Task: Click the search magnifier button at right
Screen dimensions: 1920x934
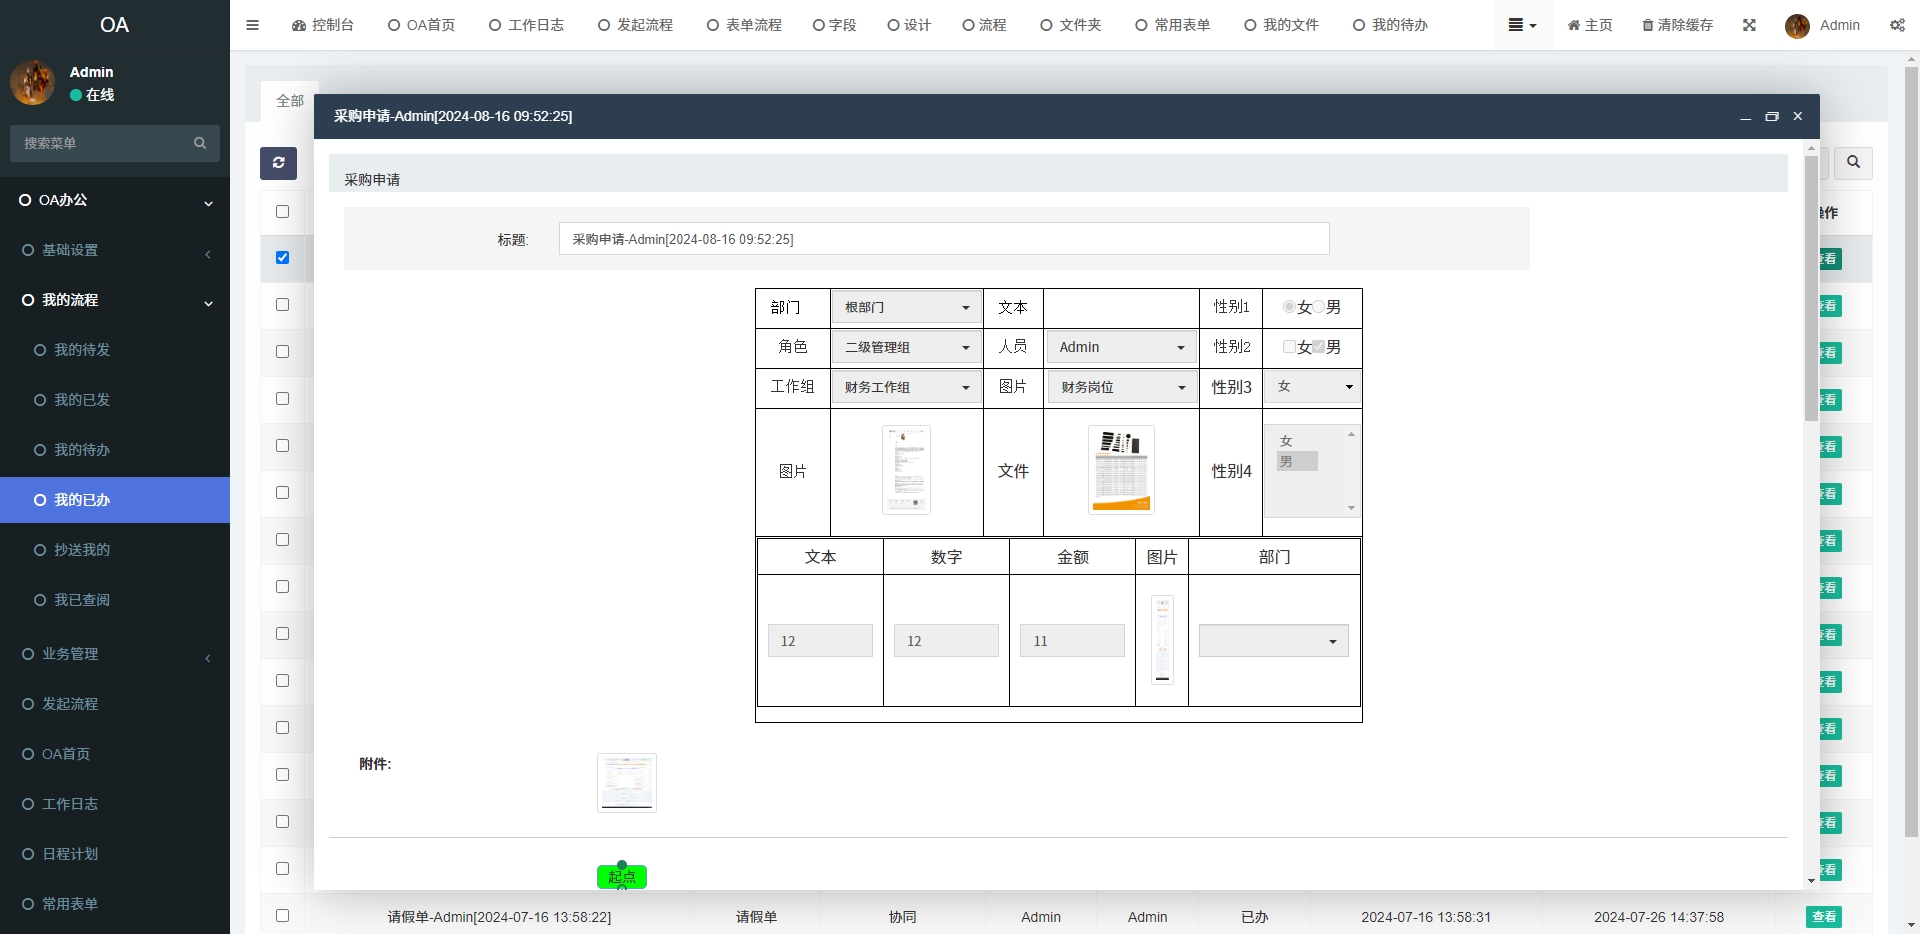Action: click(x=1853, y=162)
